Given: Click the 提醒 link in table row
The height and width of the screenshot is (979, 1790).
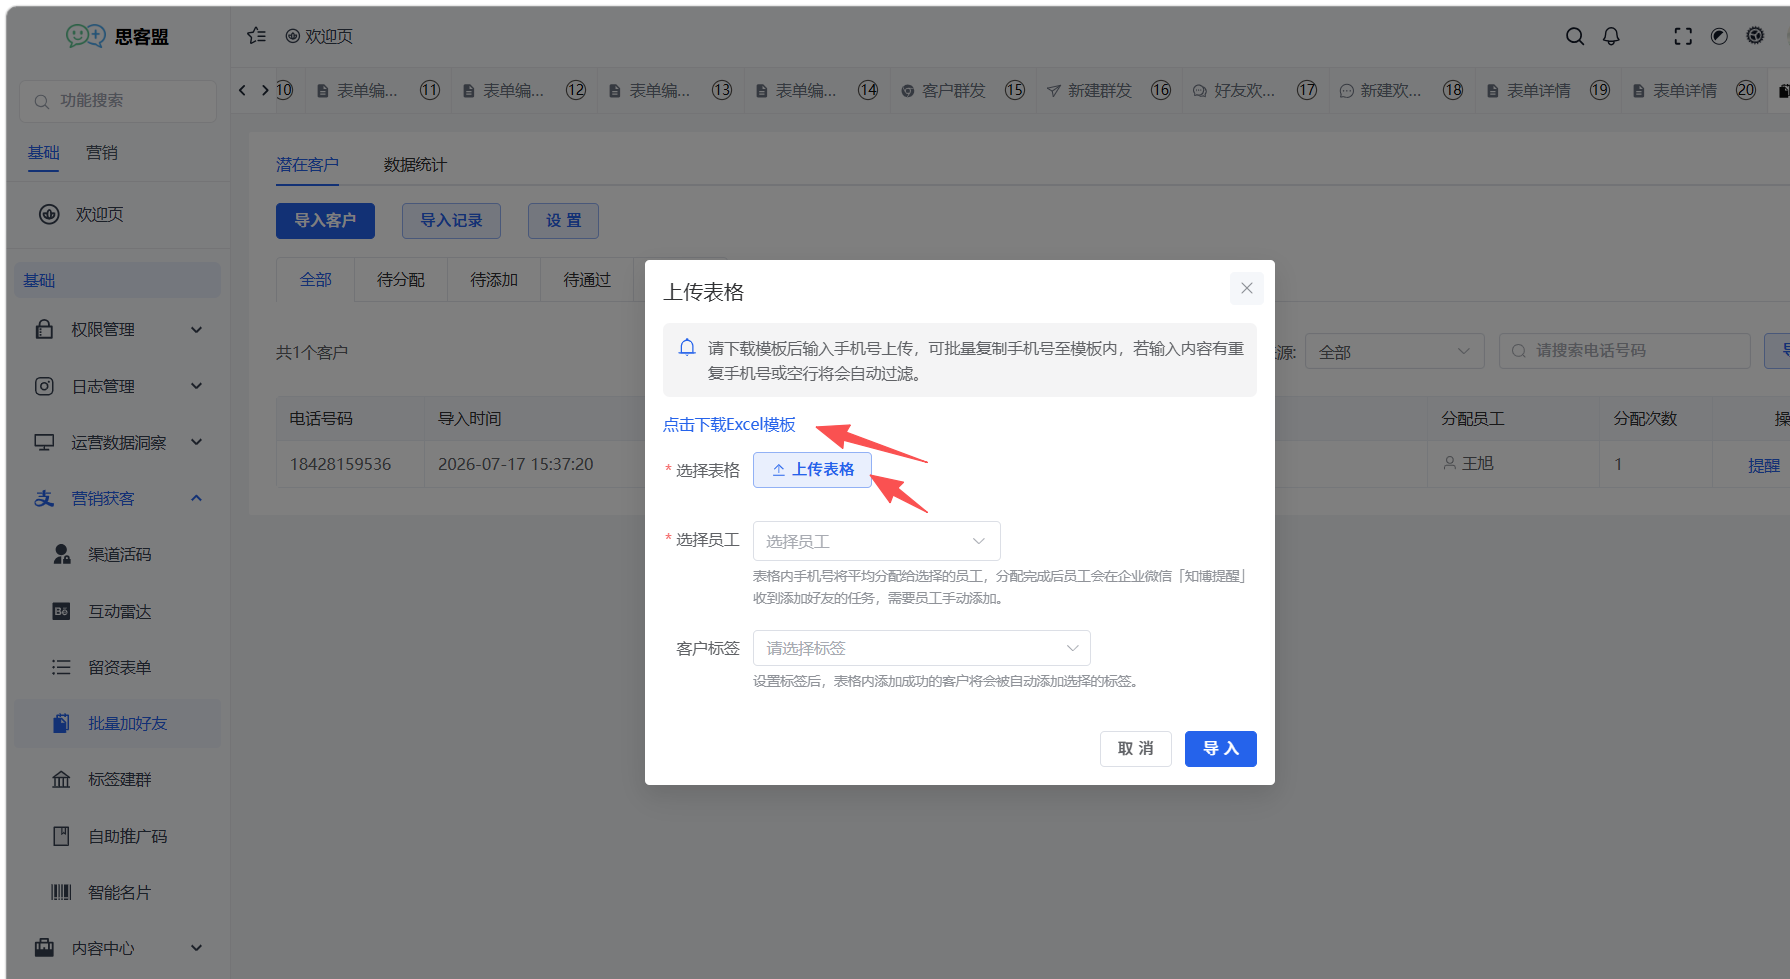Looking at the screenshot, I should point(1763,465).
